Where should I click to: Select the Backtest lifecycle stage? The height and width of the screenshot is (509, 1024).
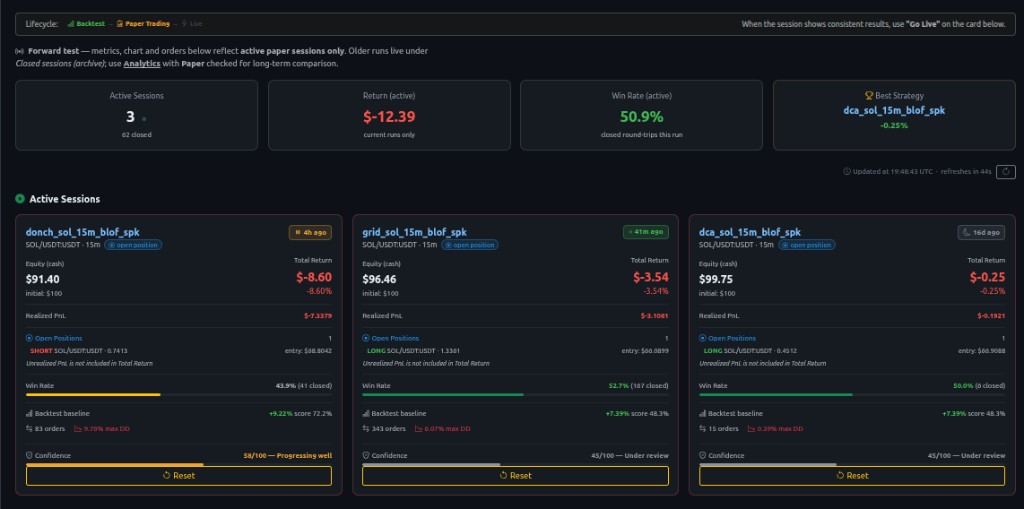[86, 24]
